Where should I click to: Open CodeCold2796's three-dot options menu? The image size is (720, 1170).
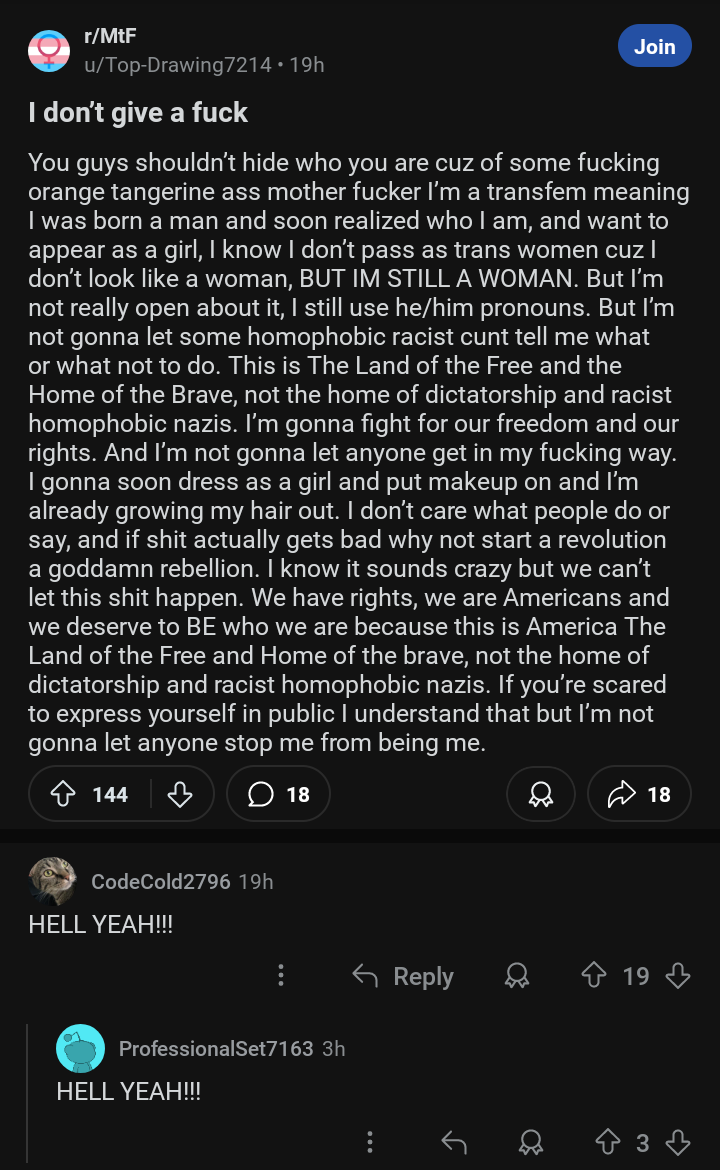tap(281, 976)
